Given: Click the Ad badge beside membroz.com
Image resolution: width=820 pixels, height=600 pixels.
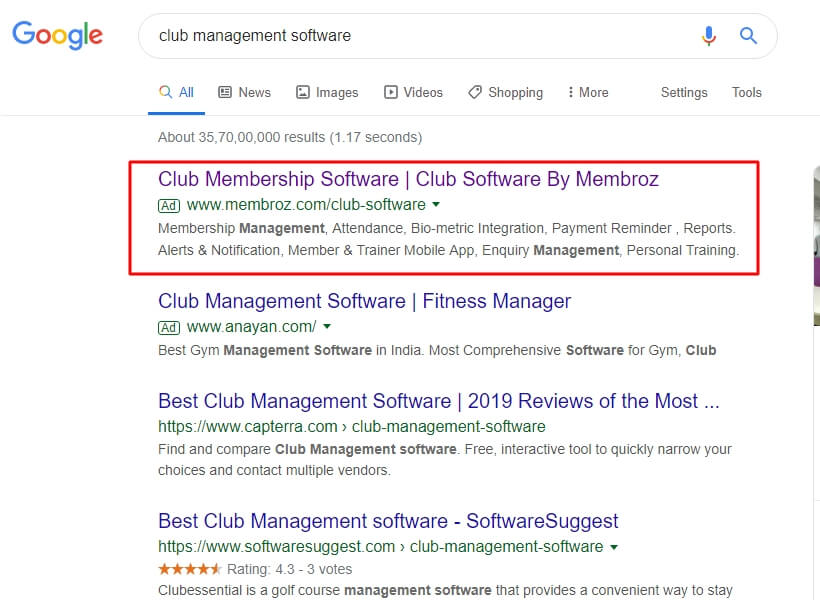Looking at the screenshot, I should [x=169, y=206].
